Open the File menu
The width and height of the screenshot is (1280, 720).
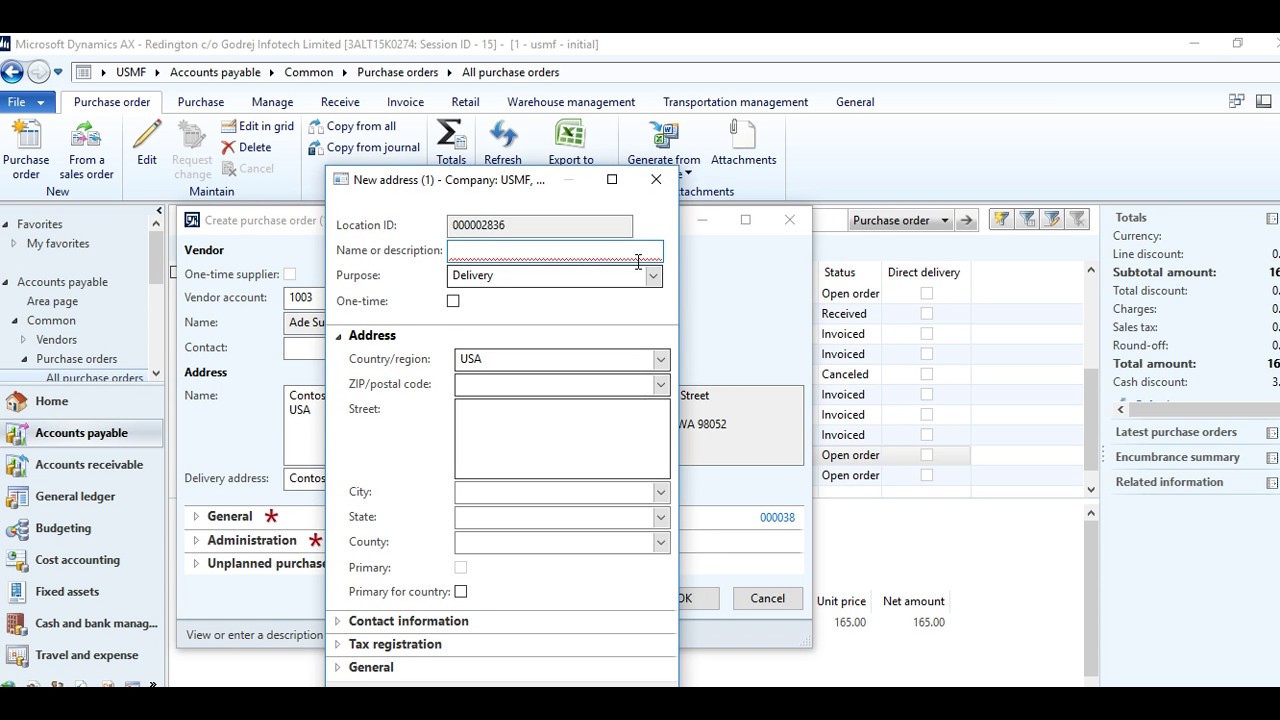(27, 102)
